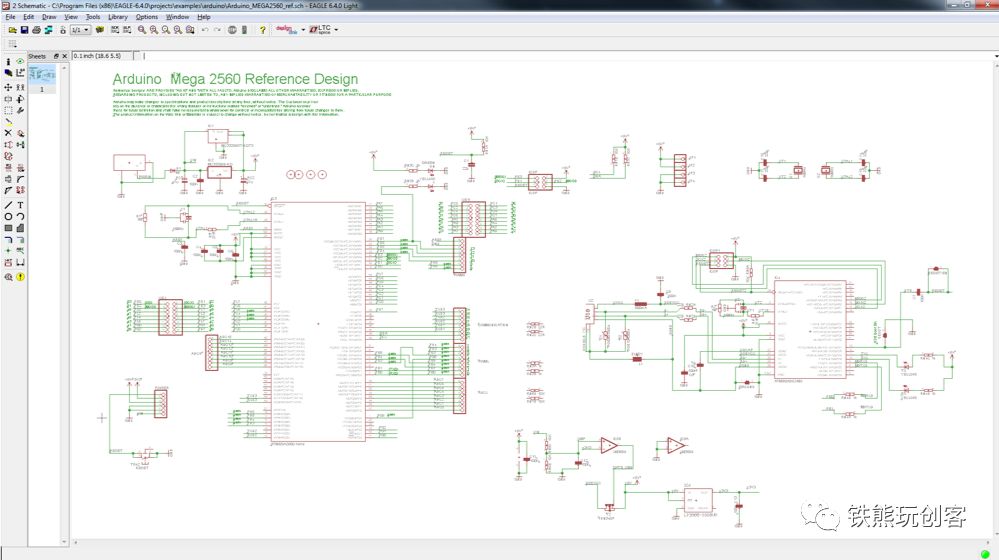Select sheet 1 thumbnail in Sheets panel
This screenshot has width=999, height=560.
42,79
